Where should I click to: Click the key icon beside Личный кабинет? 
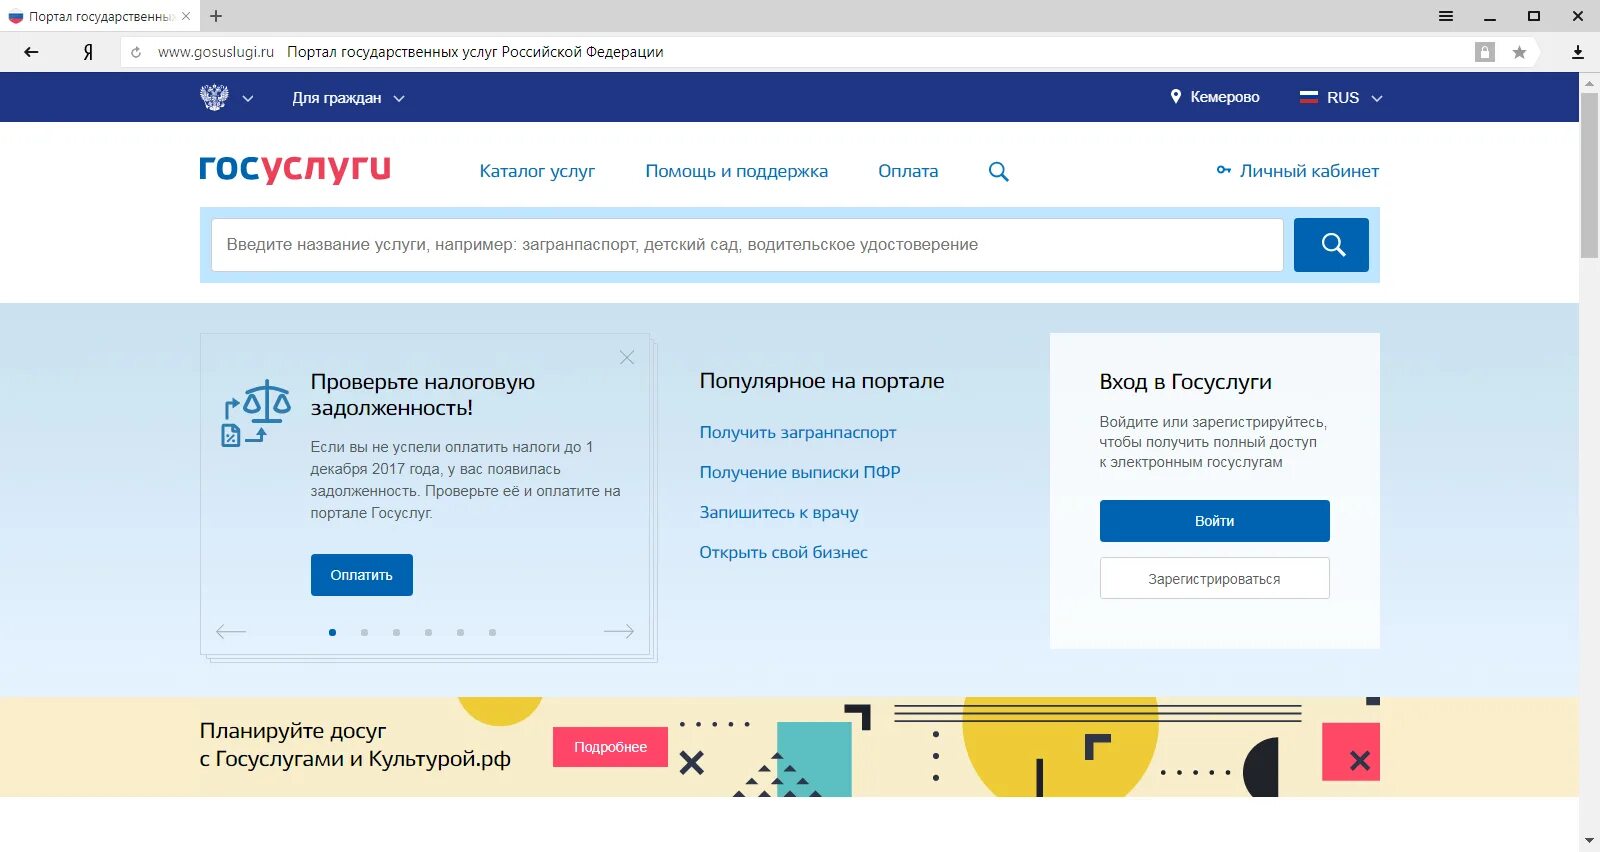[x=1224, y=170]
